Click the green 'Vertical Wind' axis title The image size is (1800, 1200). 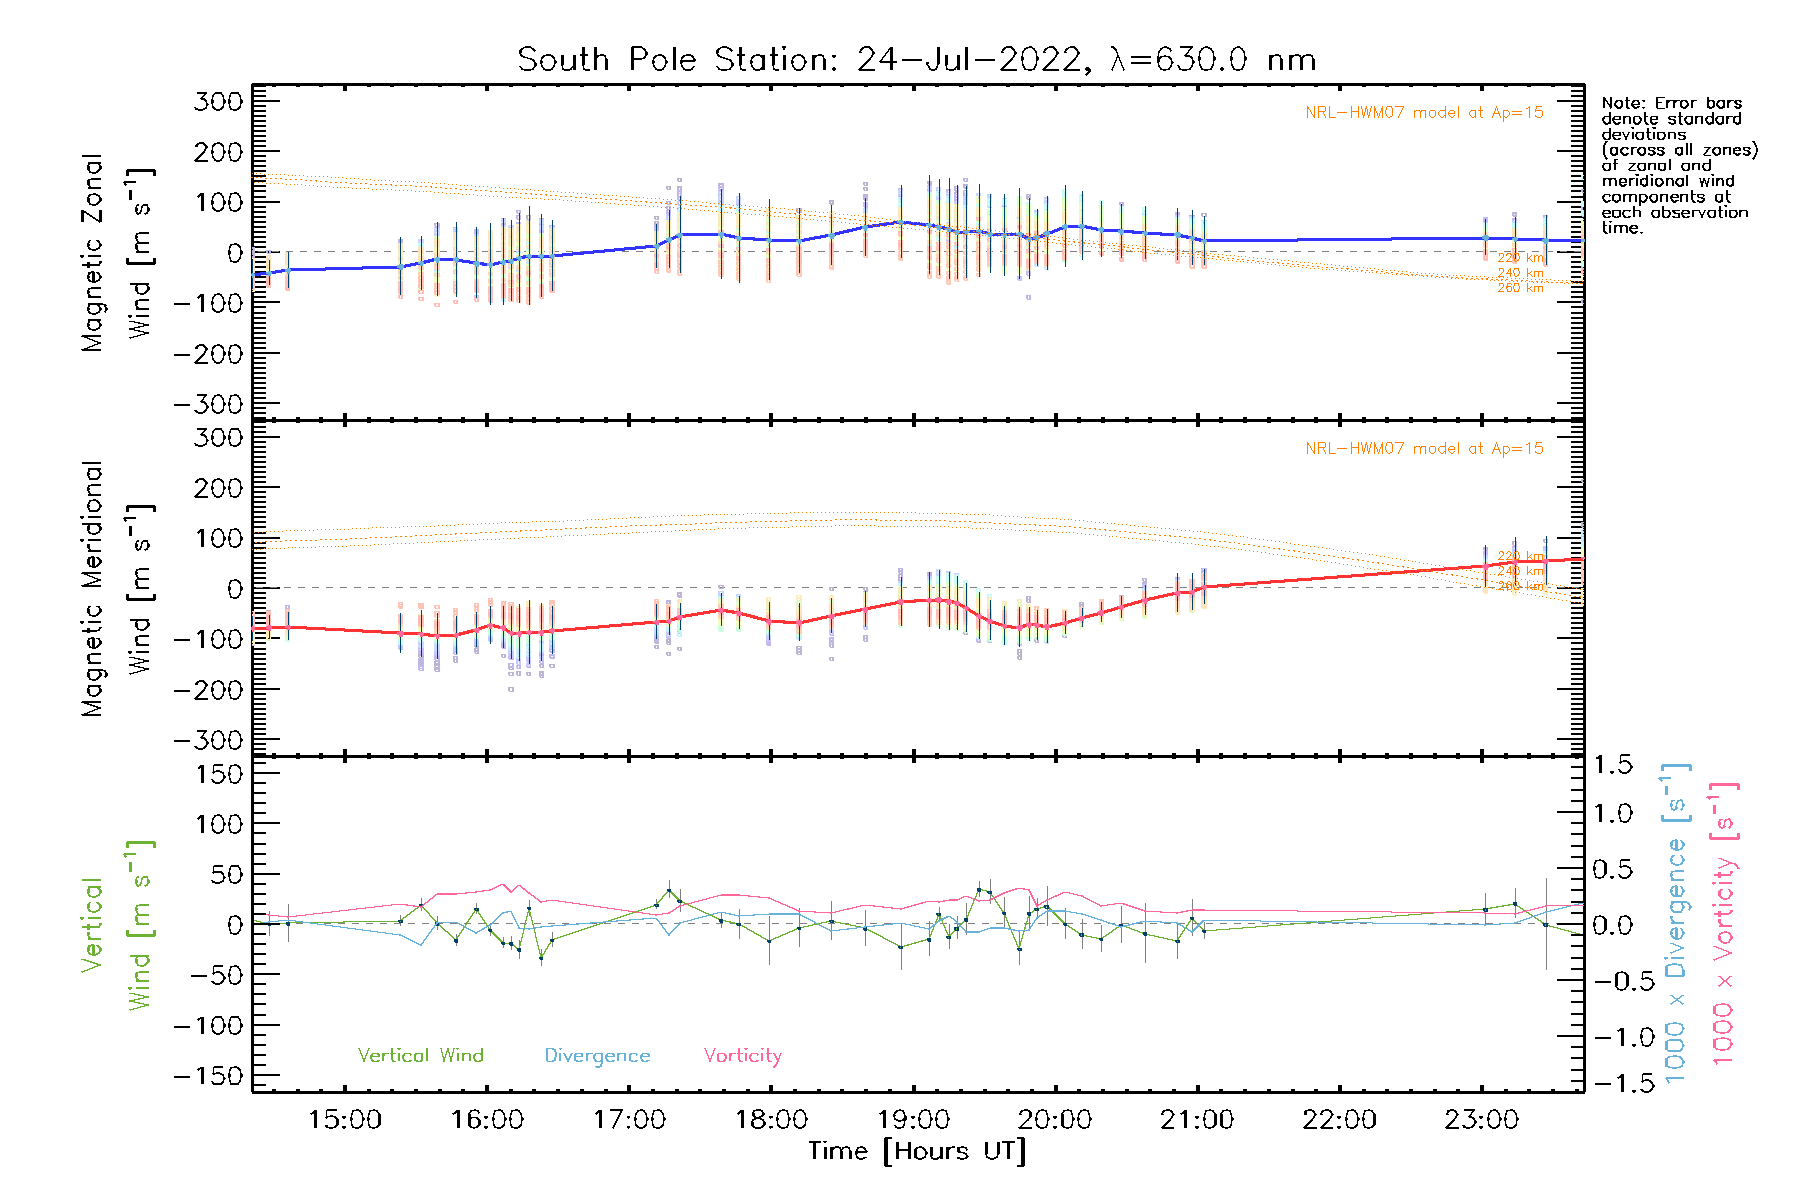tap(117, 925)
